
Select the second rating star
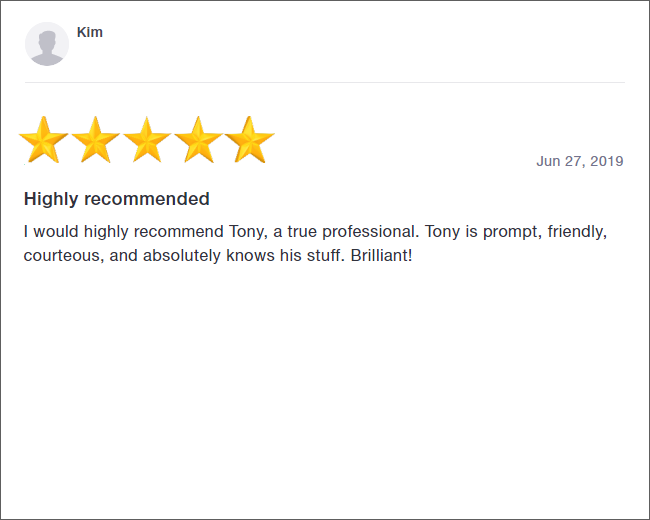pos(96,140)
